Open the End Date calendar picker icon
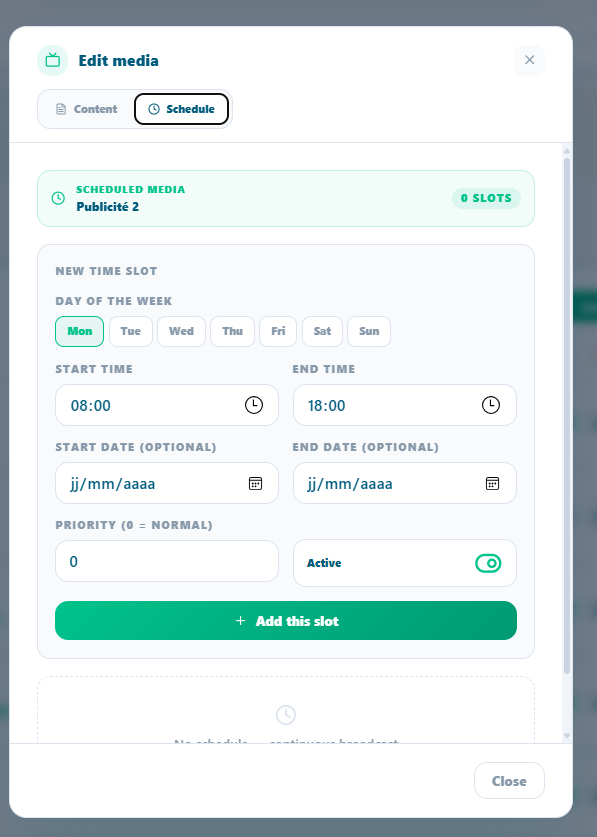The height and width of the screenshot is (837, 597). tap(492, 483)
